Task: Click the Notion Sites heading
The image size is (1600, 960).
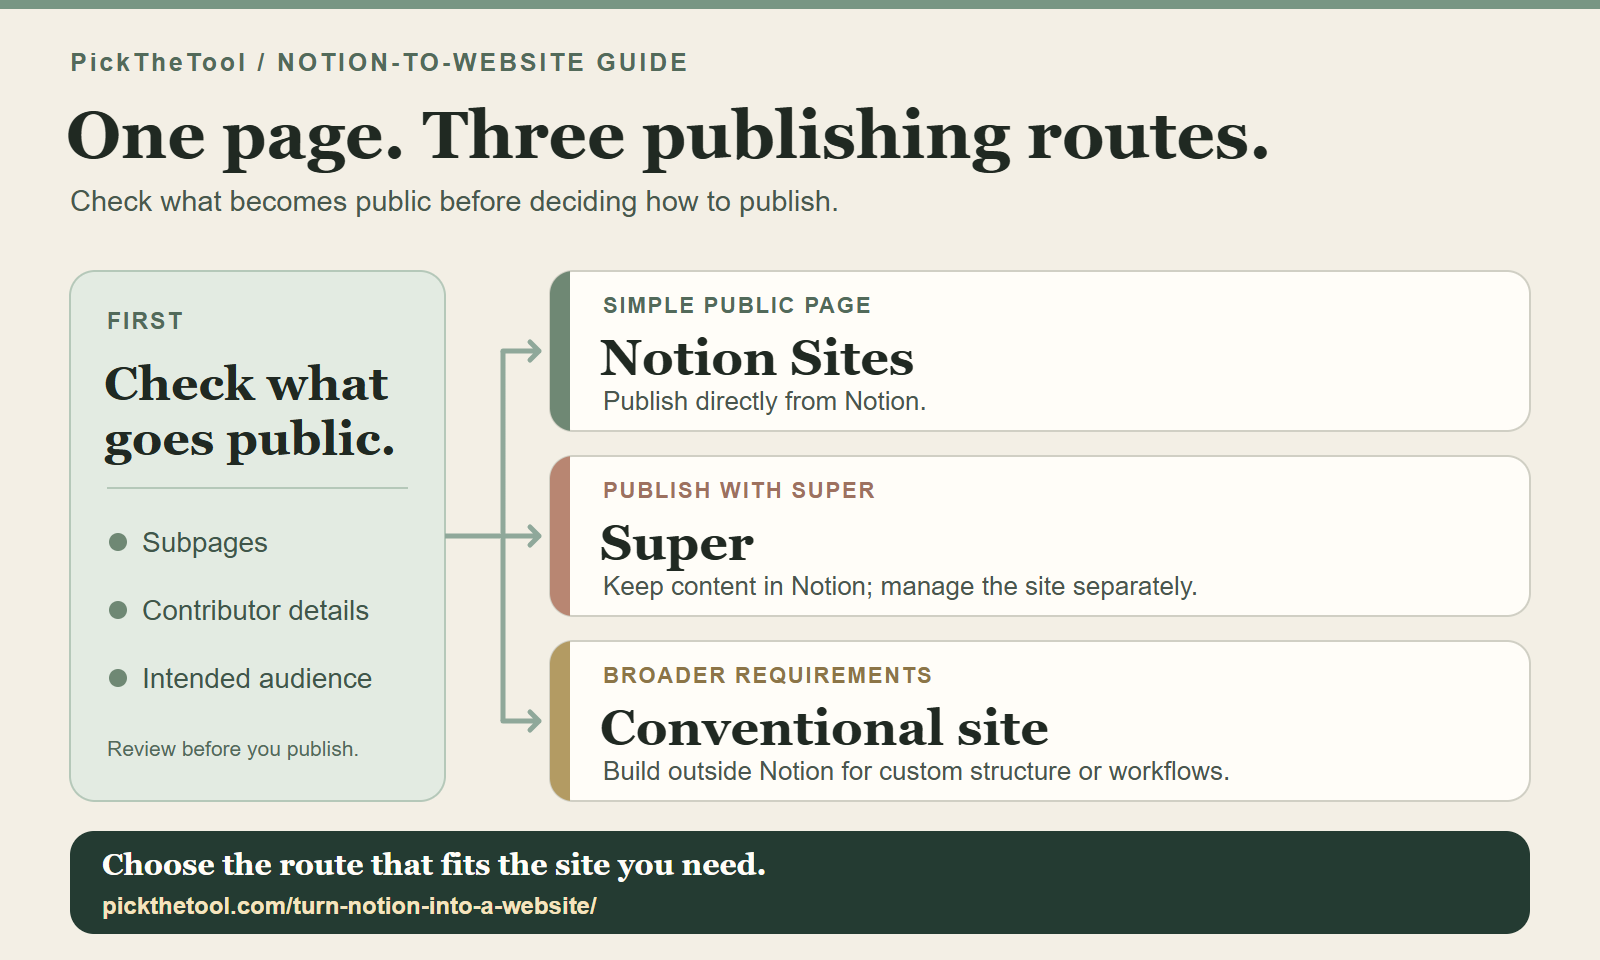Action: (757, 358)
